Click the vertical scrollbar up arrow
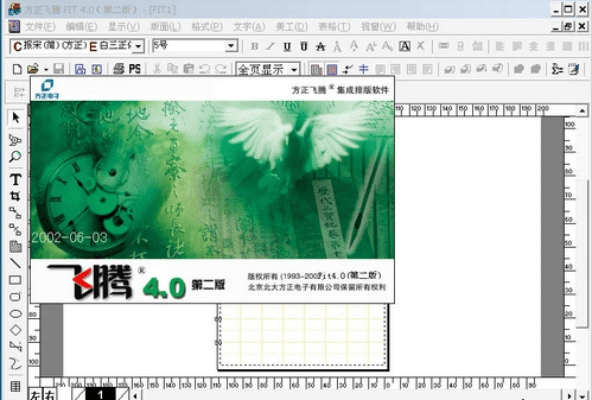Screen dimensions: 592x400 pyautogui.click(x=582, y=111)
